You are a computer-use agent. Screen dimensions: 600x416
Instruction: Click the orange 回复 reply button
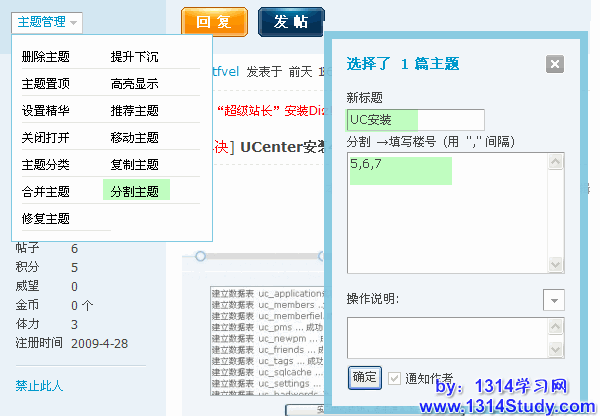214,22
